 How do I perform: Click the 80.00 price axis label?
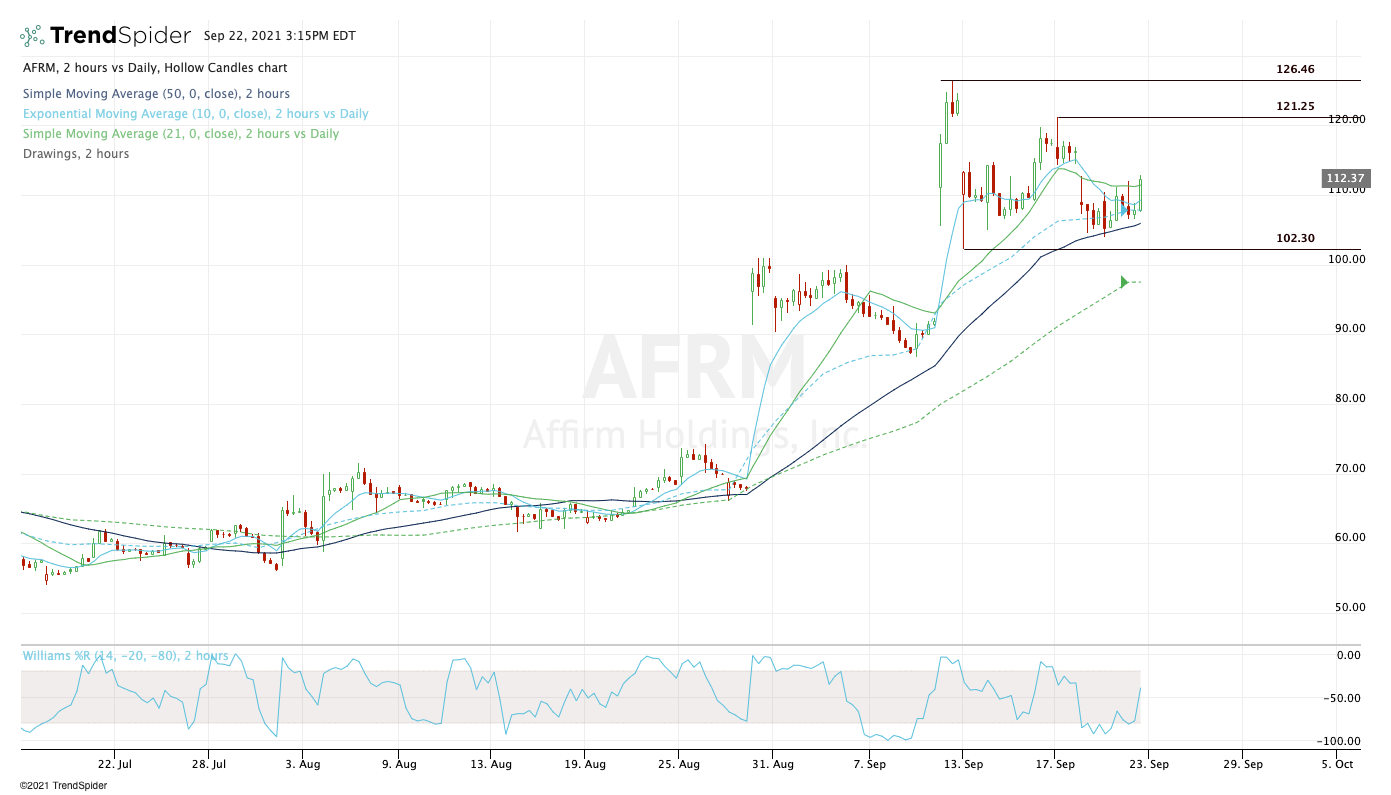(1349, 398)
